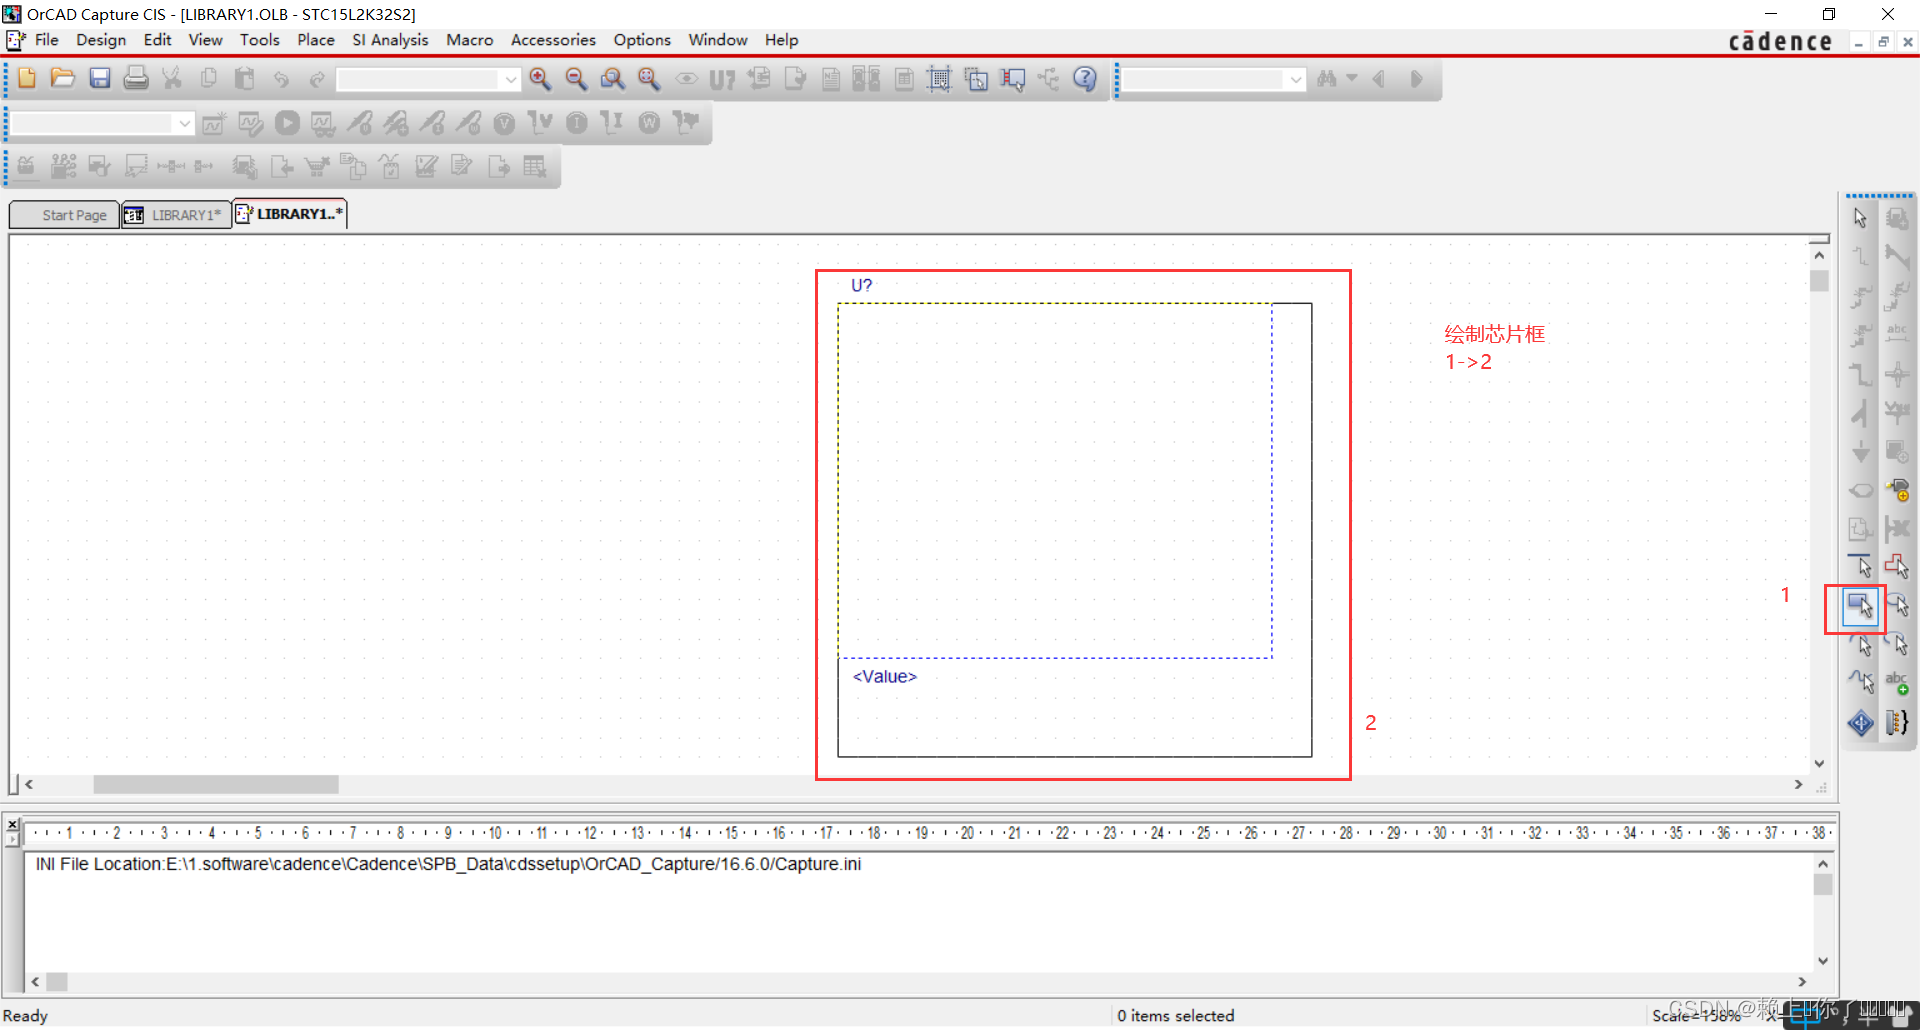Pick the Place Elliptical Arc tool
The image size is (1920, 1030).
[1897, 644]
